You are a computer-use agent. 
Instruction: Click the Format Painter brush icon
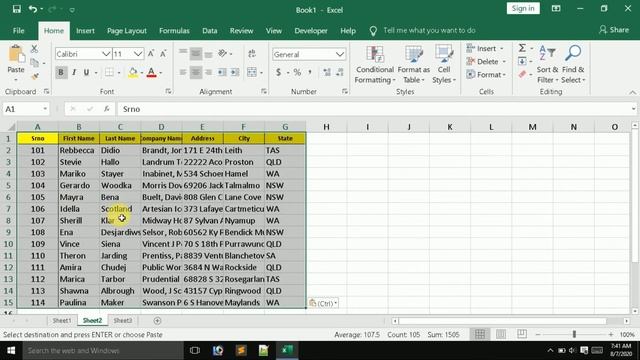click(x=35, y=76)
